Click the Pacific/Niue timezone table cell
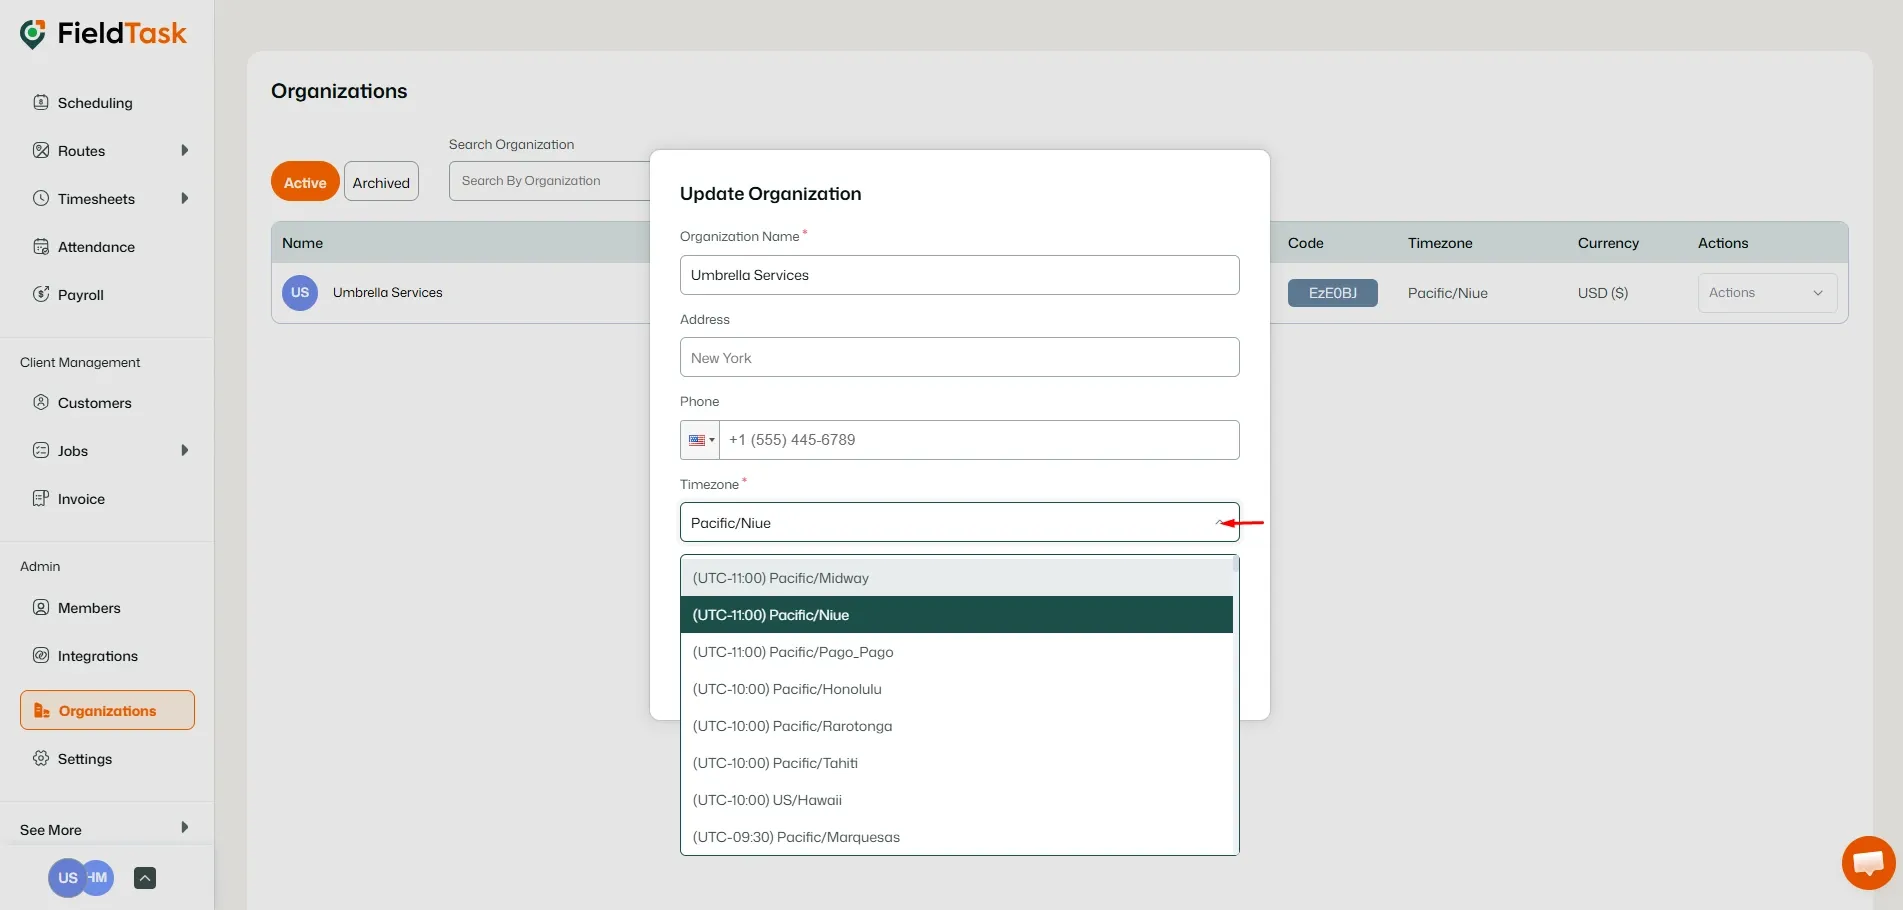The image size is (1903, 910). (x=1447, y=293)
